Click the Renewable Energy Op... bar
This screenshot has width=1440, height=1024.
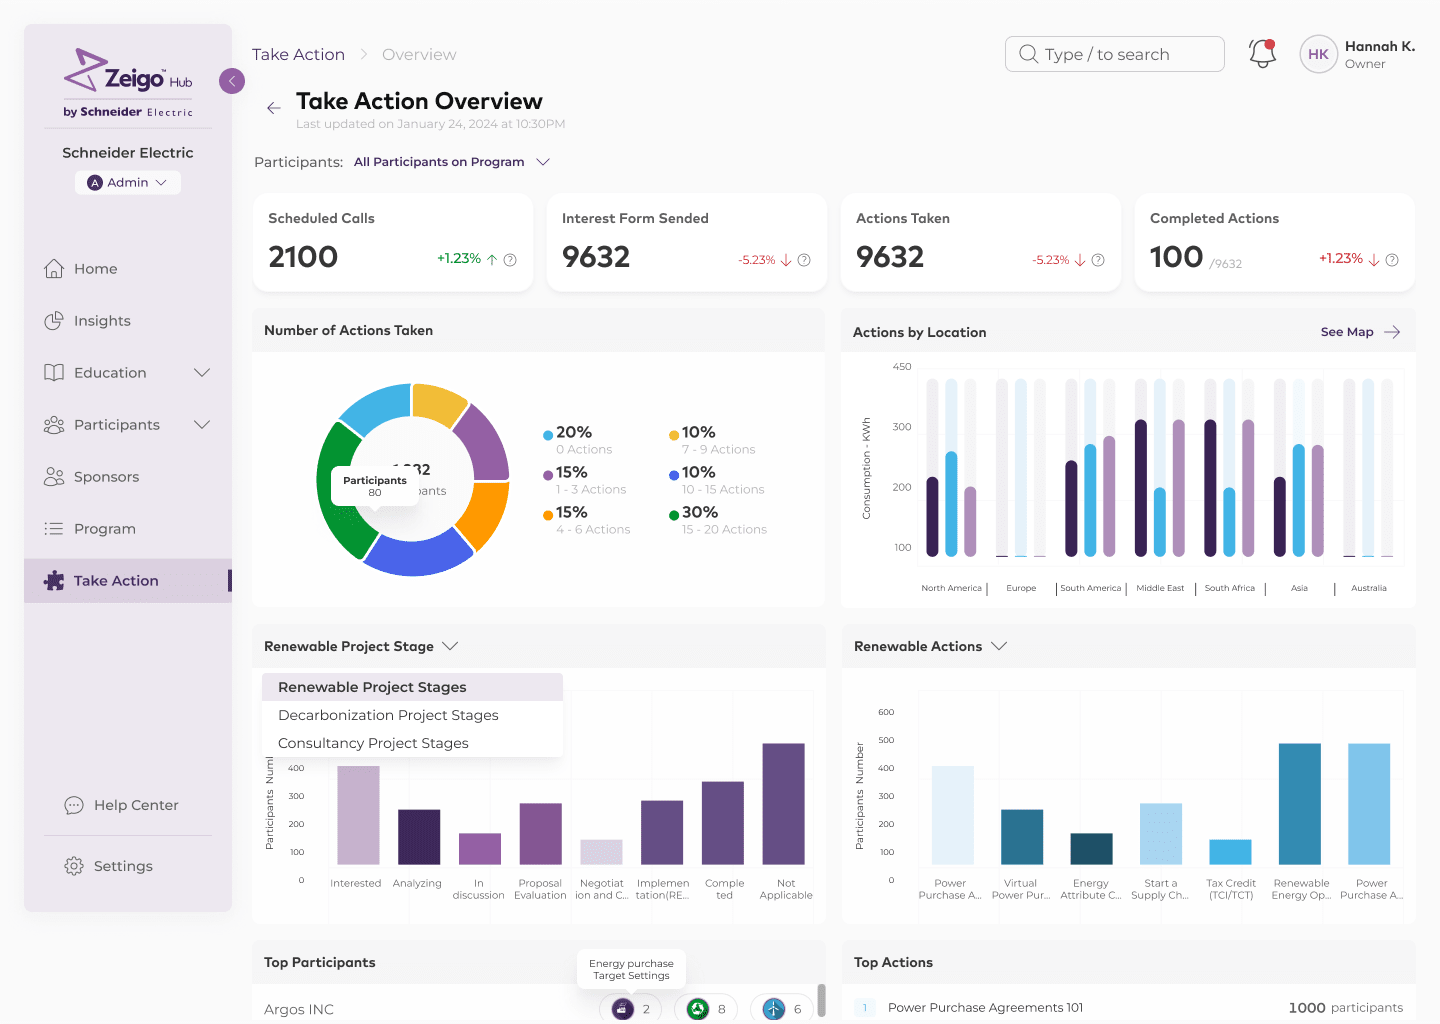pos(1299,803)
